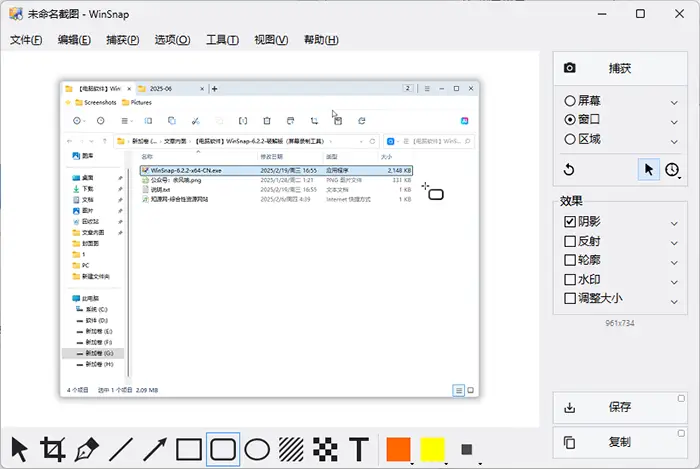Open the 文件(F) menu
This screenshot has height=469, width=700.
[x=26, y=40]
